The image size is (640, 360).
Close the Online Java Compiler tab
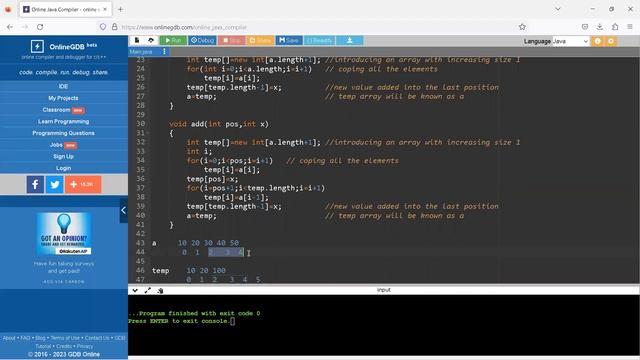(105, 9)
